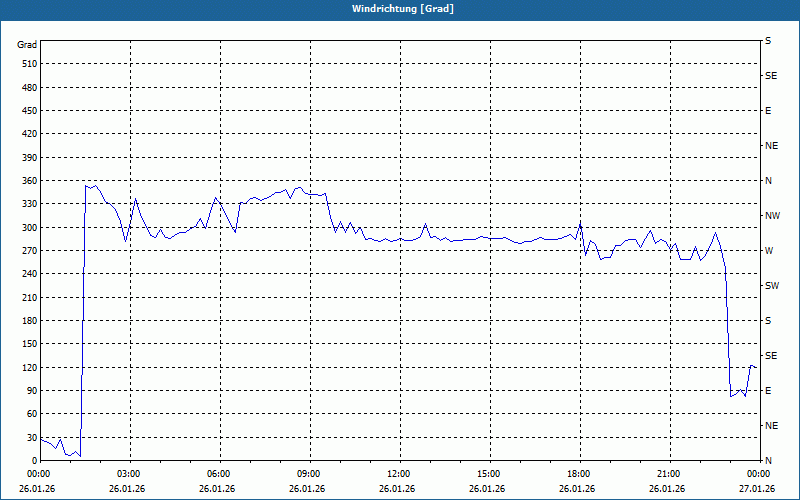This screenshot has height=500, width=800.
Task: Click the 360 y-axis tick label
Action: (x=30, y=181)
